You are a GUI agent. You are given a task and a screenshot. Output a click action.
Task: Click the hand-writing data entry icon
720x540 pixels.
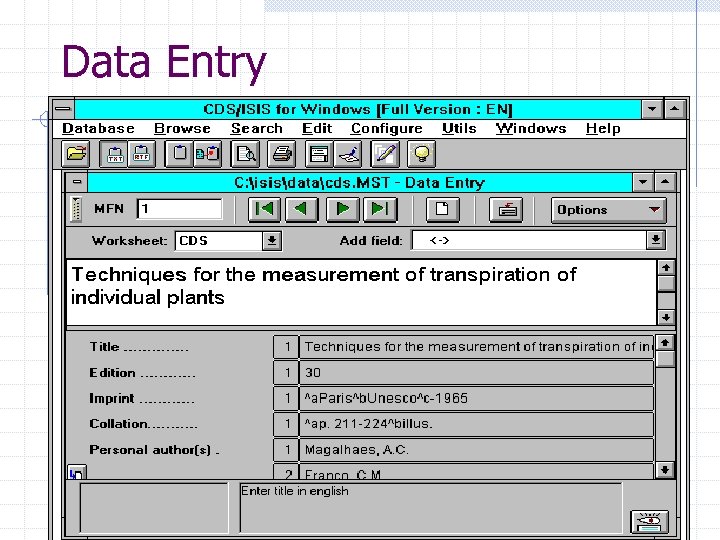348,153
